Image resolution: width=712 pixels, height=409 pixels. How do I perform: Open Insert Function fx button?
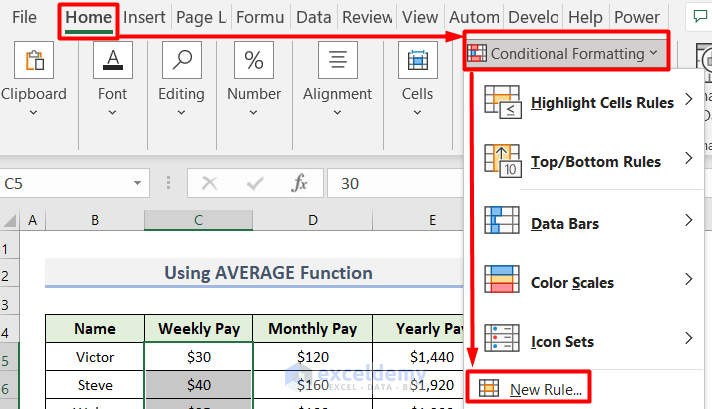[x=299, y=183]
